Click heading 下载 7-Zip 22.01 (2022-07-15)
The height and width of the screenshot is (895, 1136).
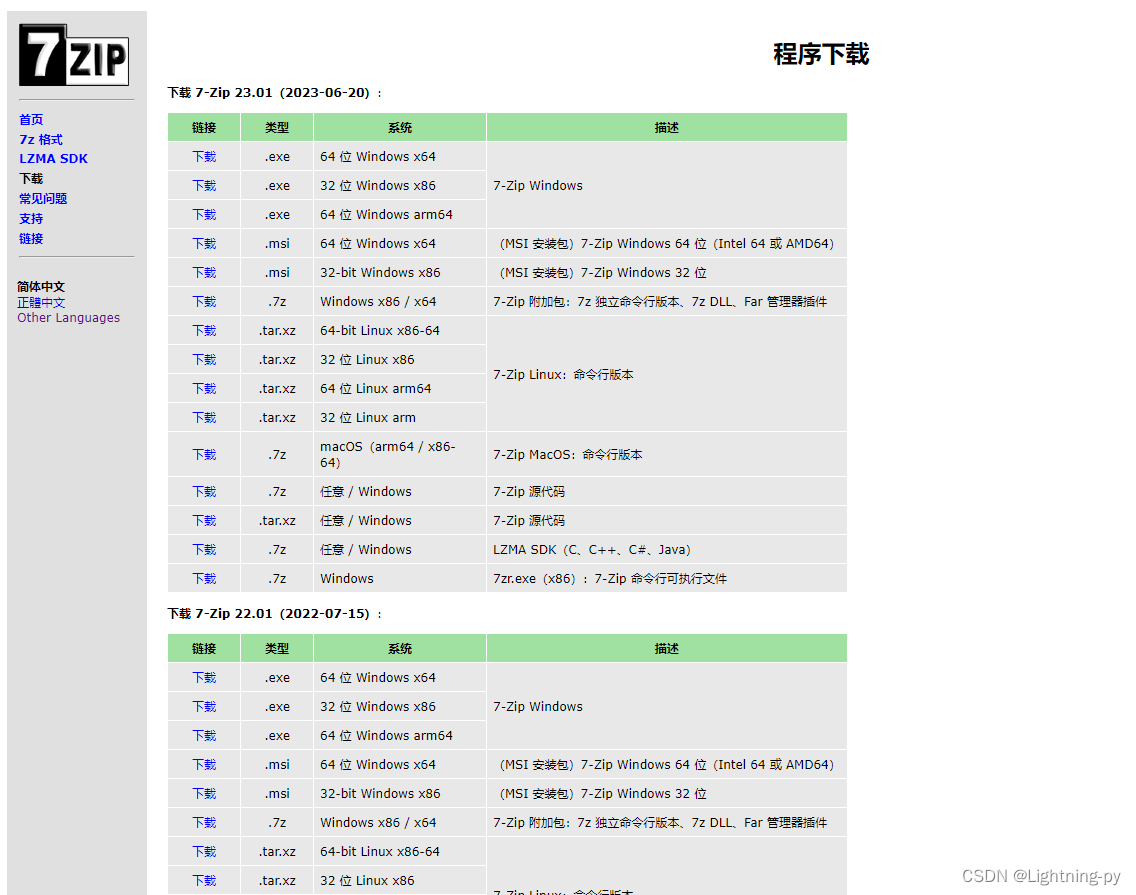coord(275,614)
